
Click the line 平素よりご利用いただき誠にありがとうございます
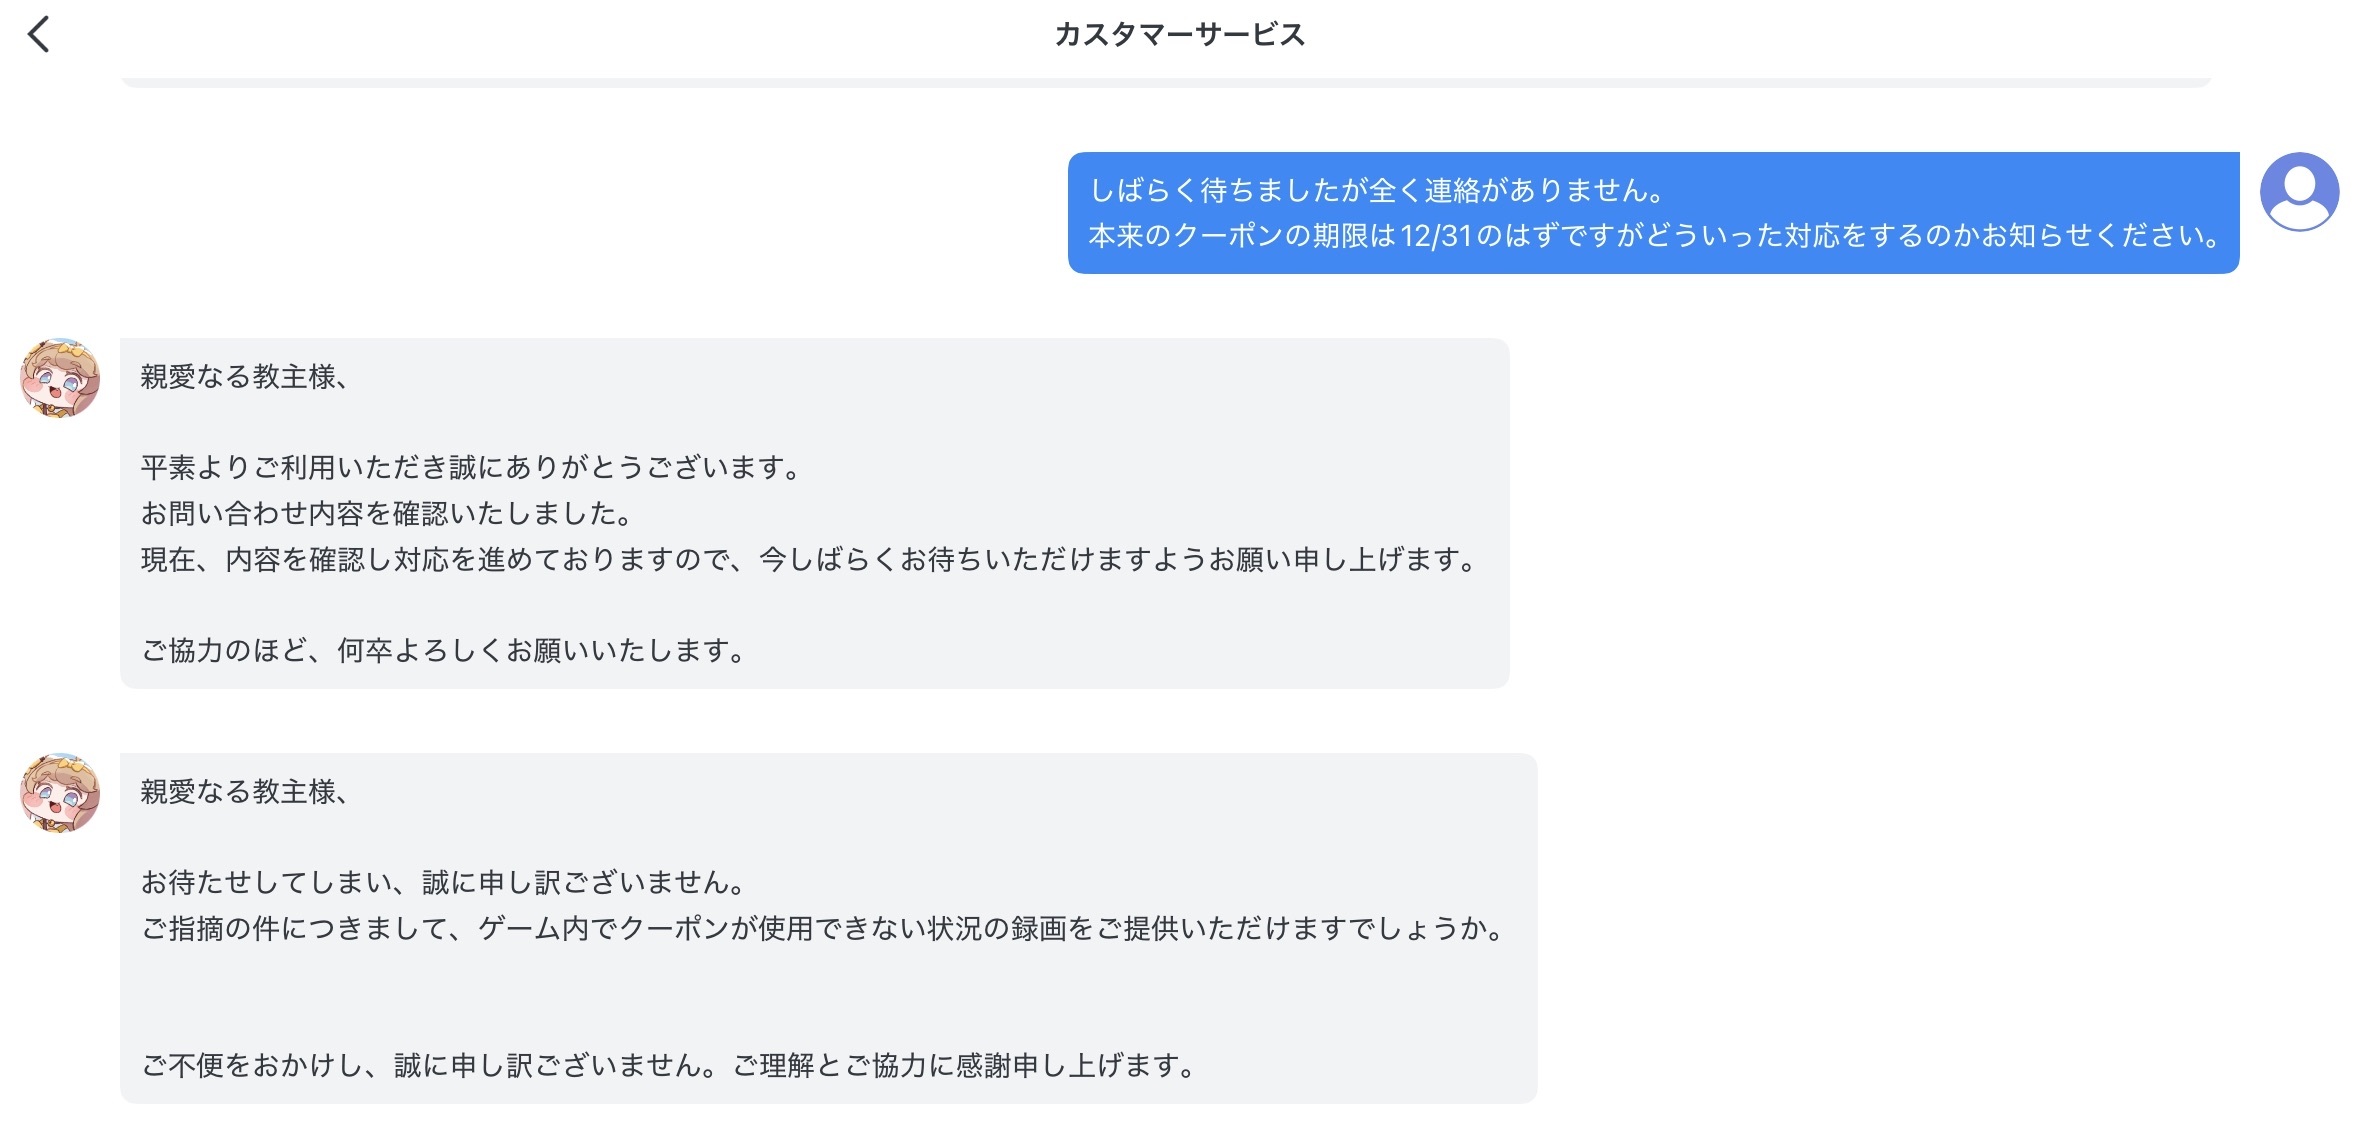point(470,467)
